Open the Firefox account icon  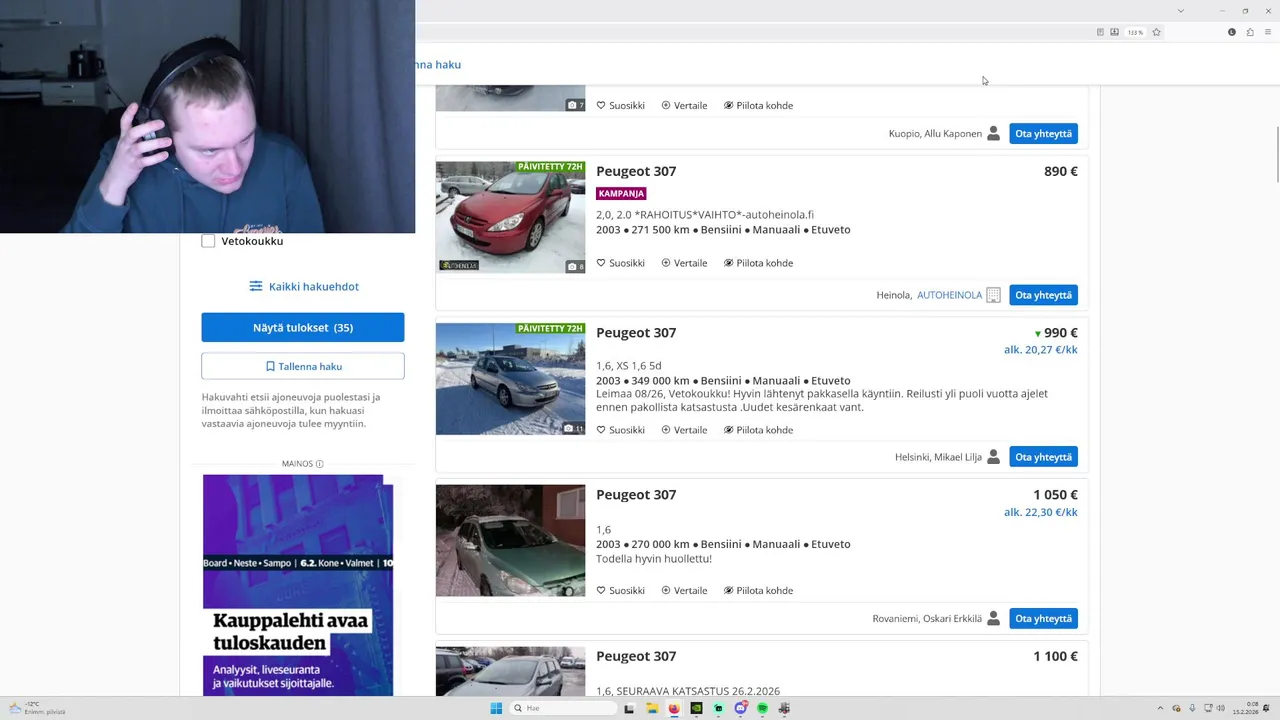click(1232, 32)
